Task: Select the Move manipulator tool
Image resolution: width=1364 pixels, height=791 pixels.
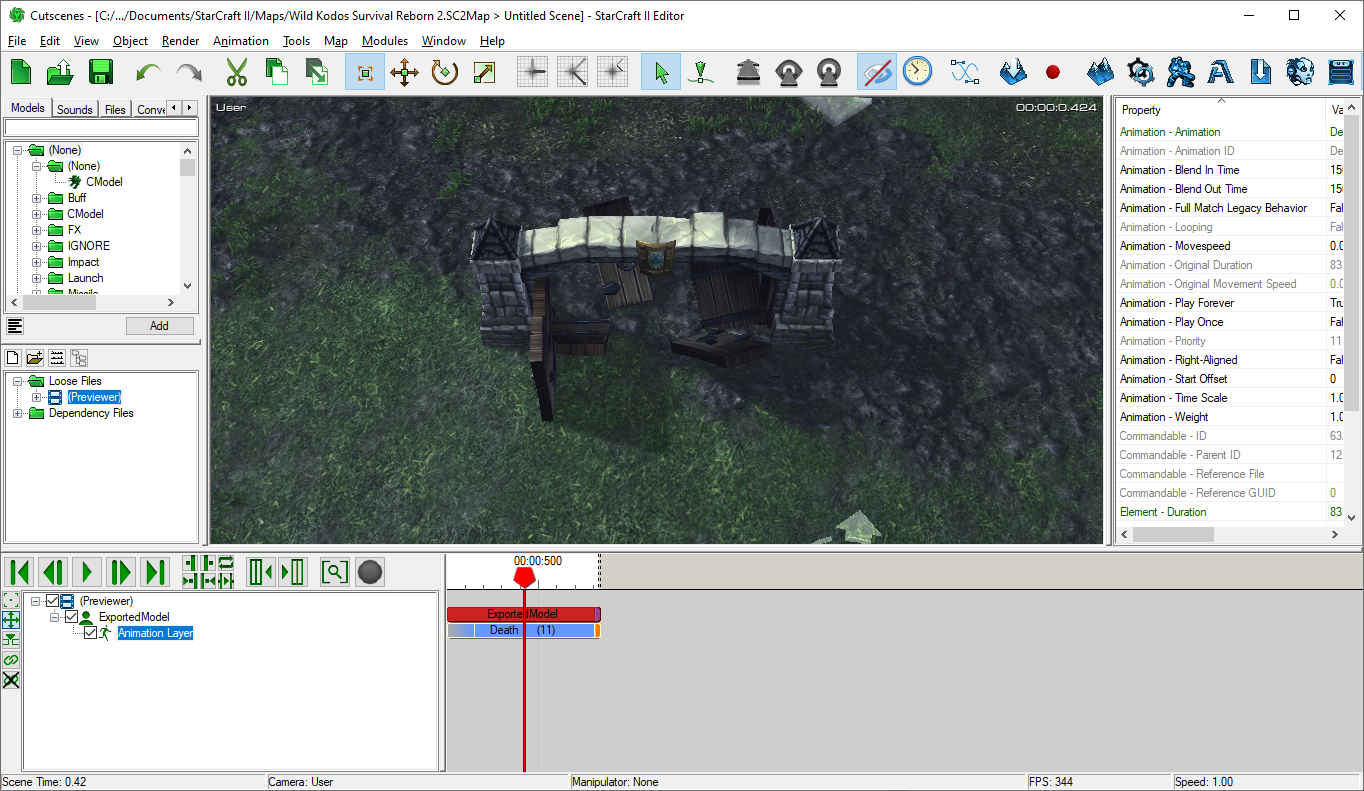Action: pyautogui.click(x=404, y=71)
